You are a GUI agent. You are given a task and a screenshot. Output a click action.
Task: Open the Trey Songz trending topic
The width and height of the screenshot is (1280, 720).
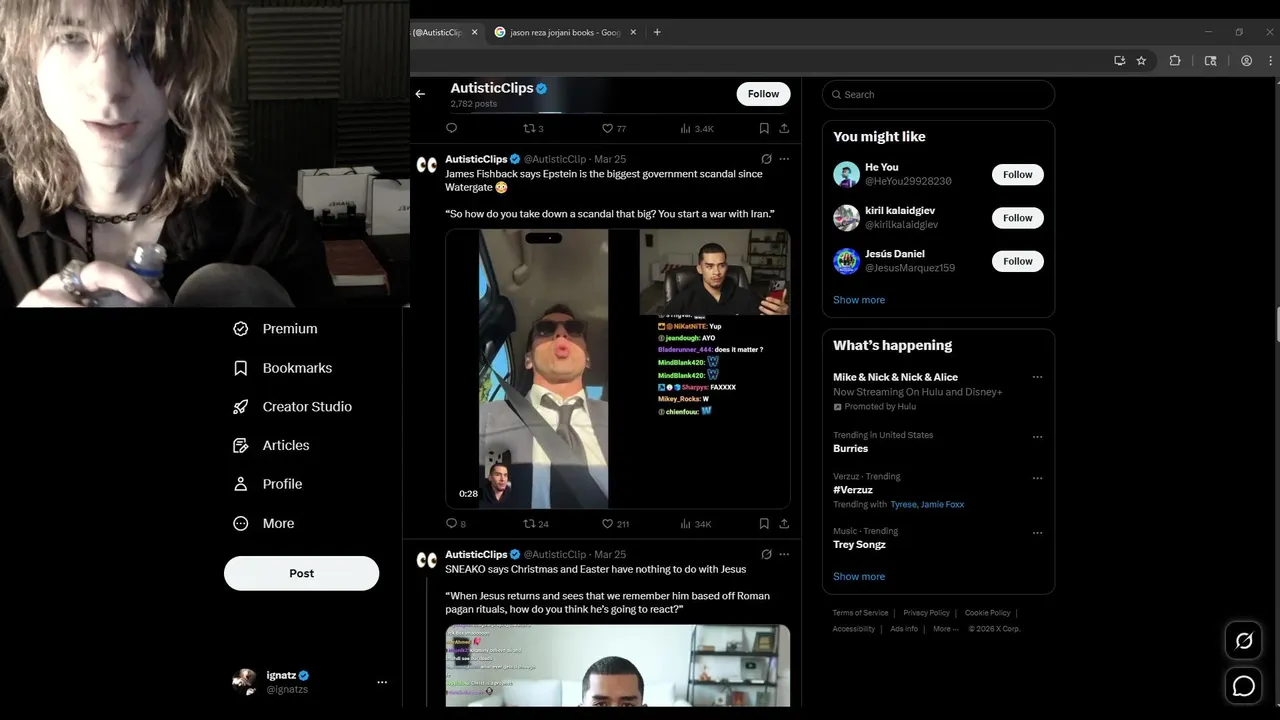[x=859, y=545]
